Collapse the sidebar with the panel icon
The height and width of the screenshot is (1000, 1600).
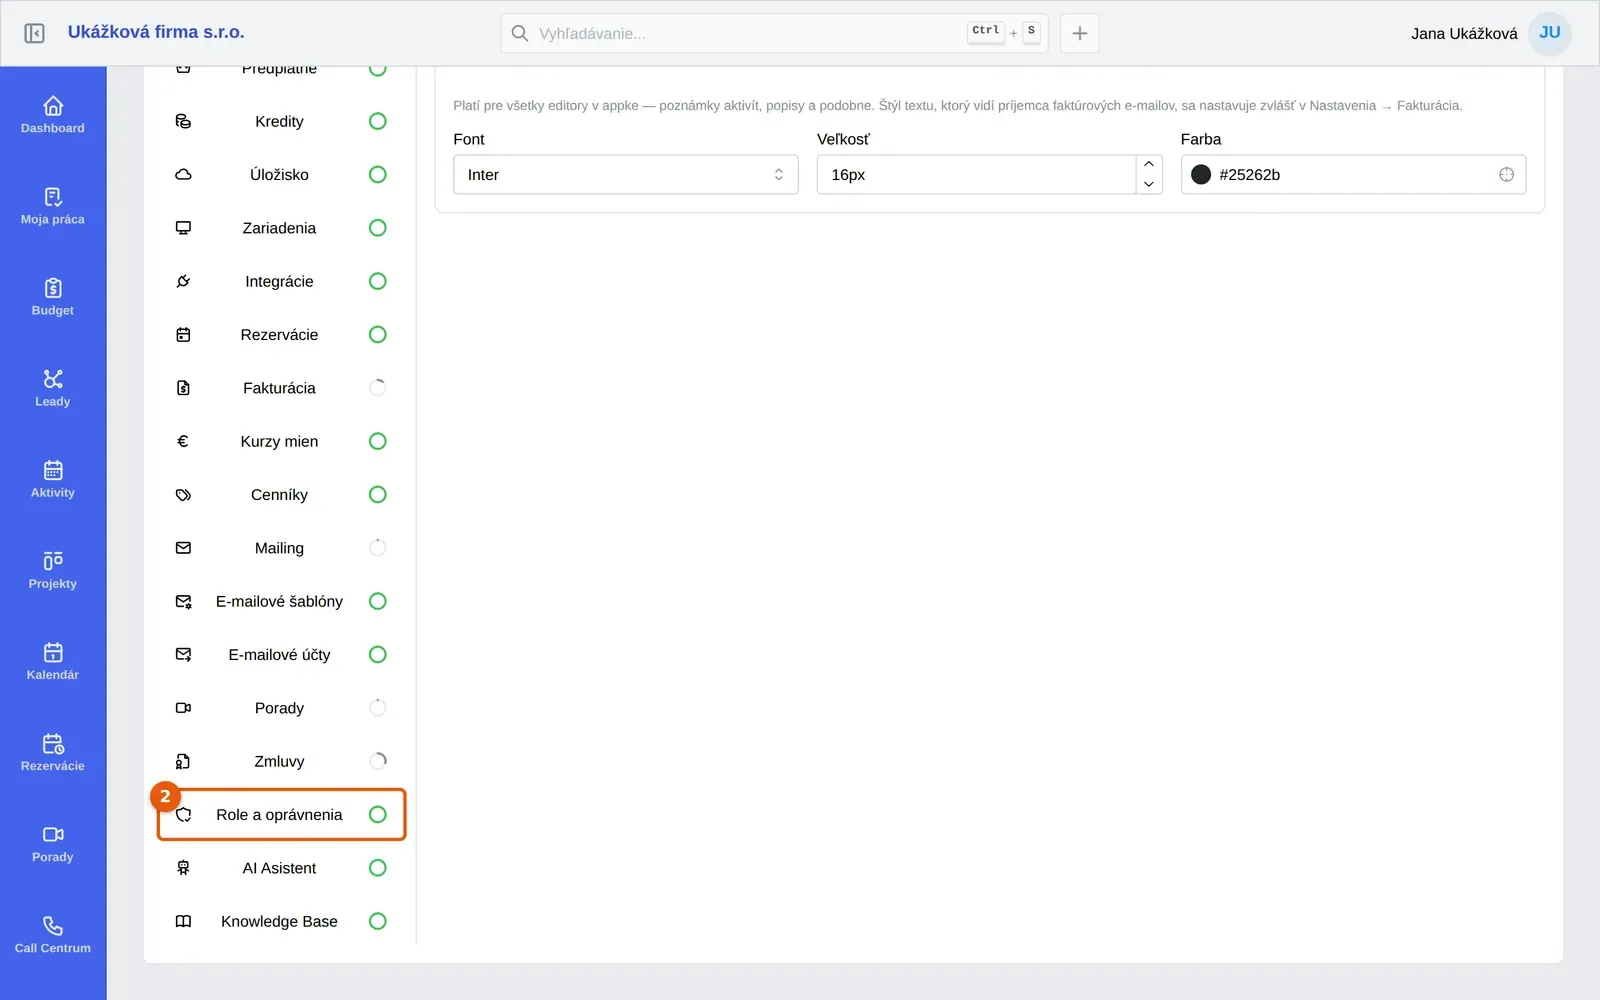pyautogui.click(x=34, y=33)
